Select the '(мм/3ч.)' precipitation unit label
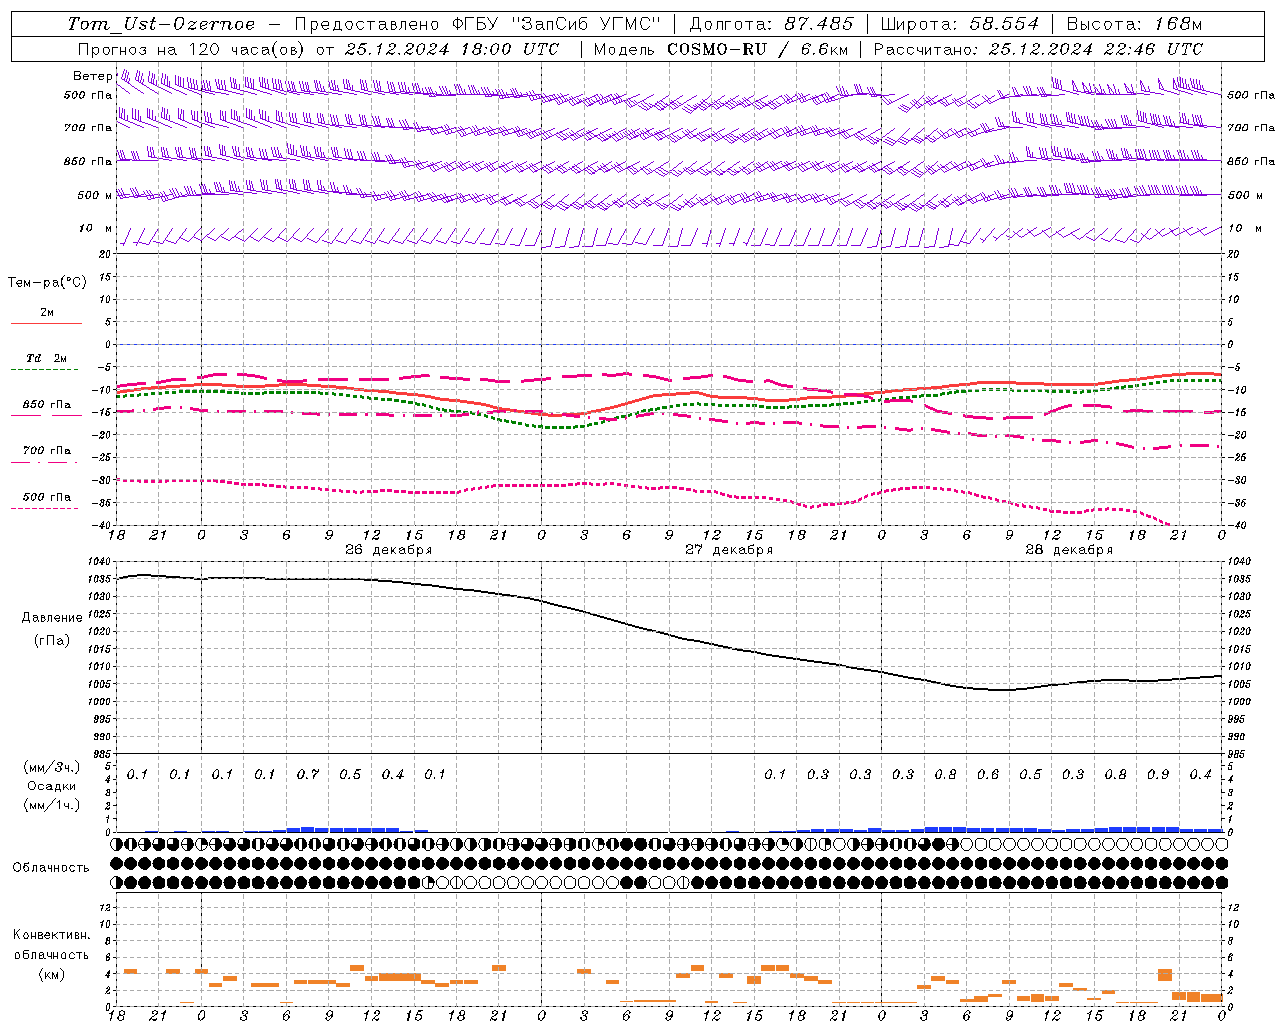The image size is (1280, 1024). click(x=52, y=767)
